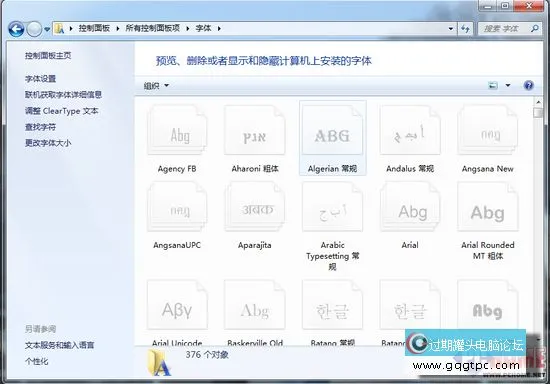Click the Agency FB font name label

point(177,169)
